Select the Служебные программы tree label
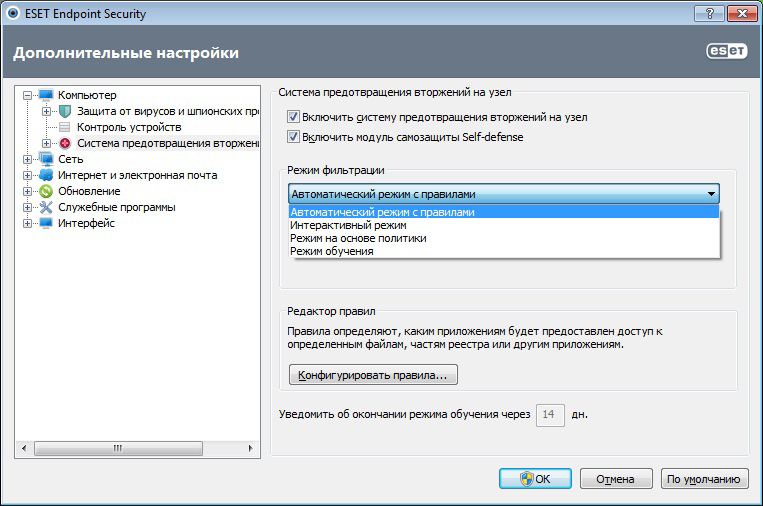The image size is (763, 506). point(117,207)
